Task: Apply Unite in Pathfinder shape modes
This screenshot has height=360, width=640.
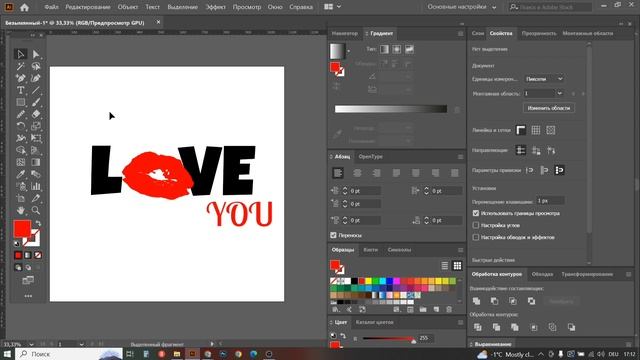Action: click(x=476, y=301)
